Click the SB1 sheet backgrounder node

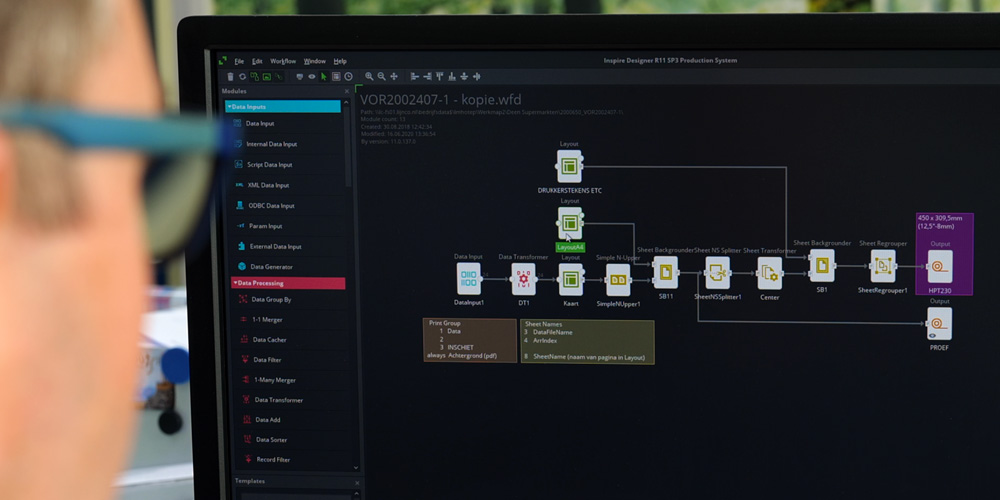click(822, 266)
